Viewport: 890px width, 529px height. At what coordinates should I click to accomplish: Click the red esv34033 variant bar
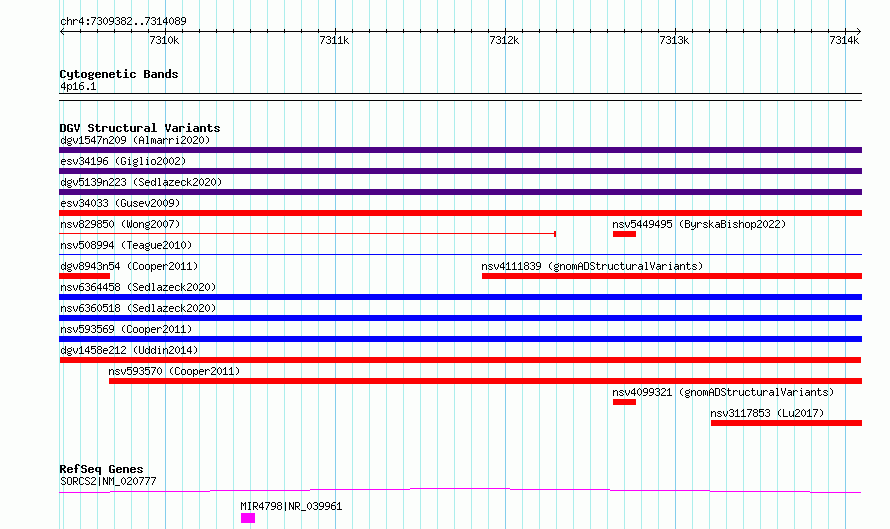click(x=460, y=213)
